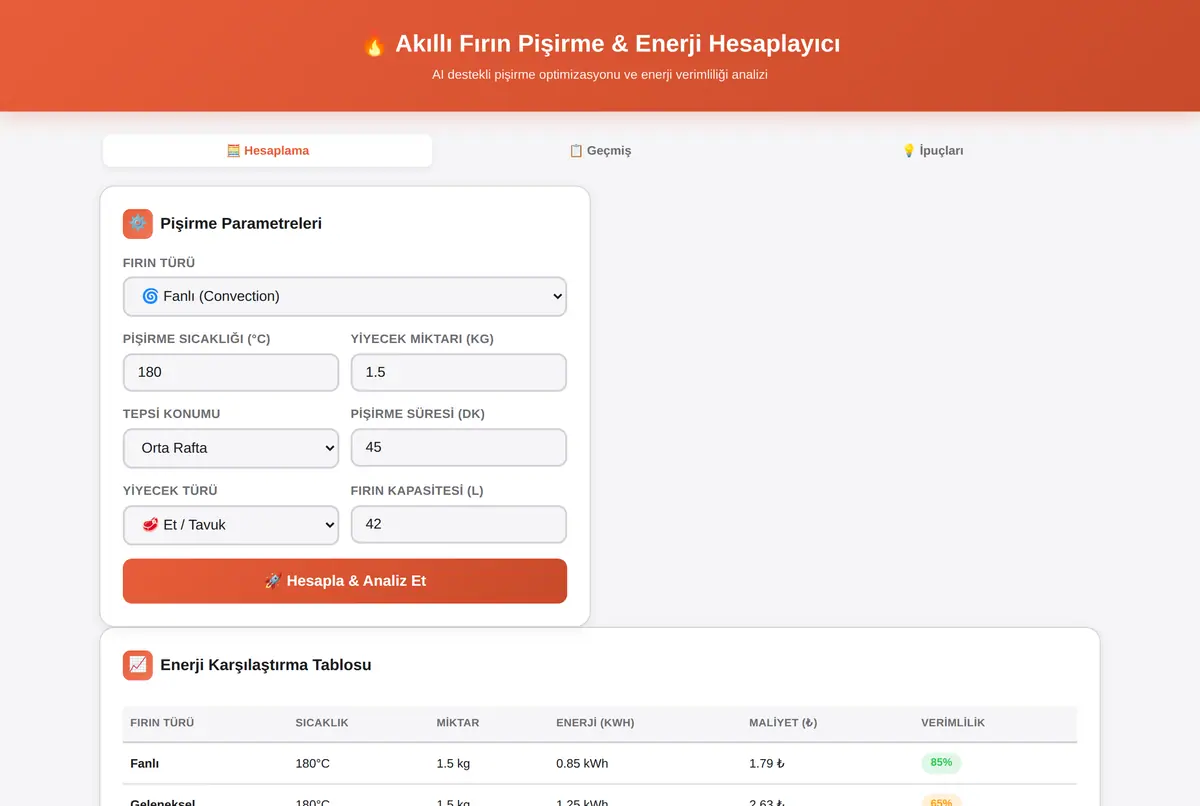Click the 0.85 kWh energy cell
1200x806 pixels.
click(x=582, y=764)
